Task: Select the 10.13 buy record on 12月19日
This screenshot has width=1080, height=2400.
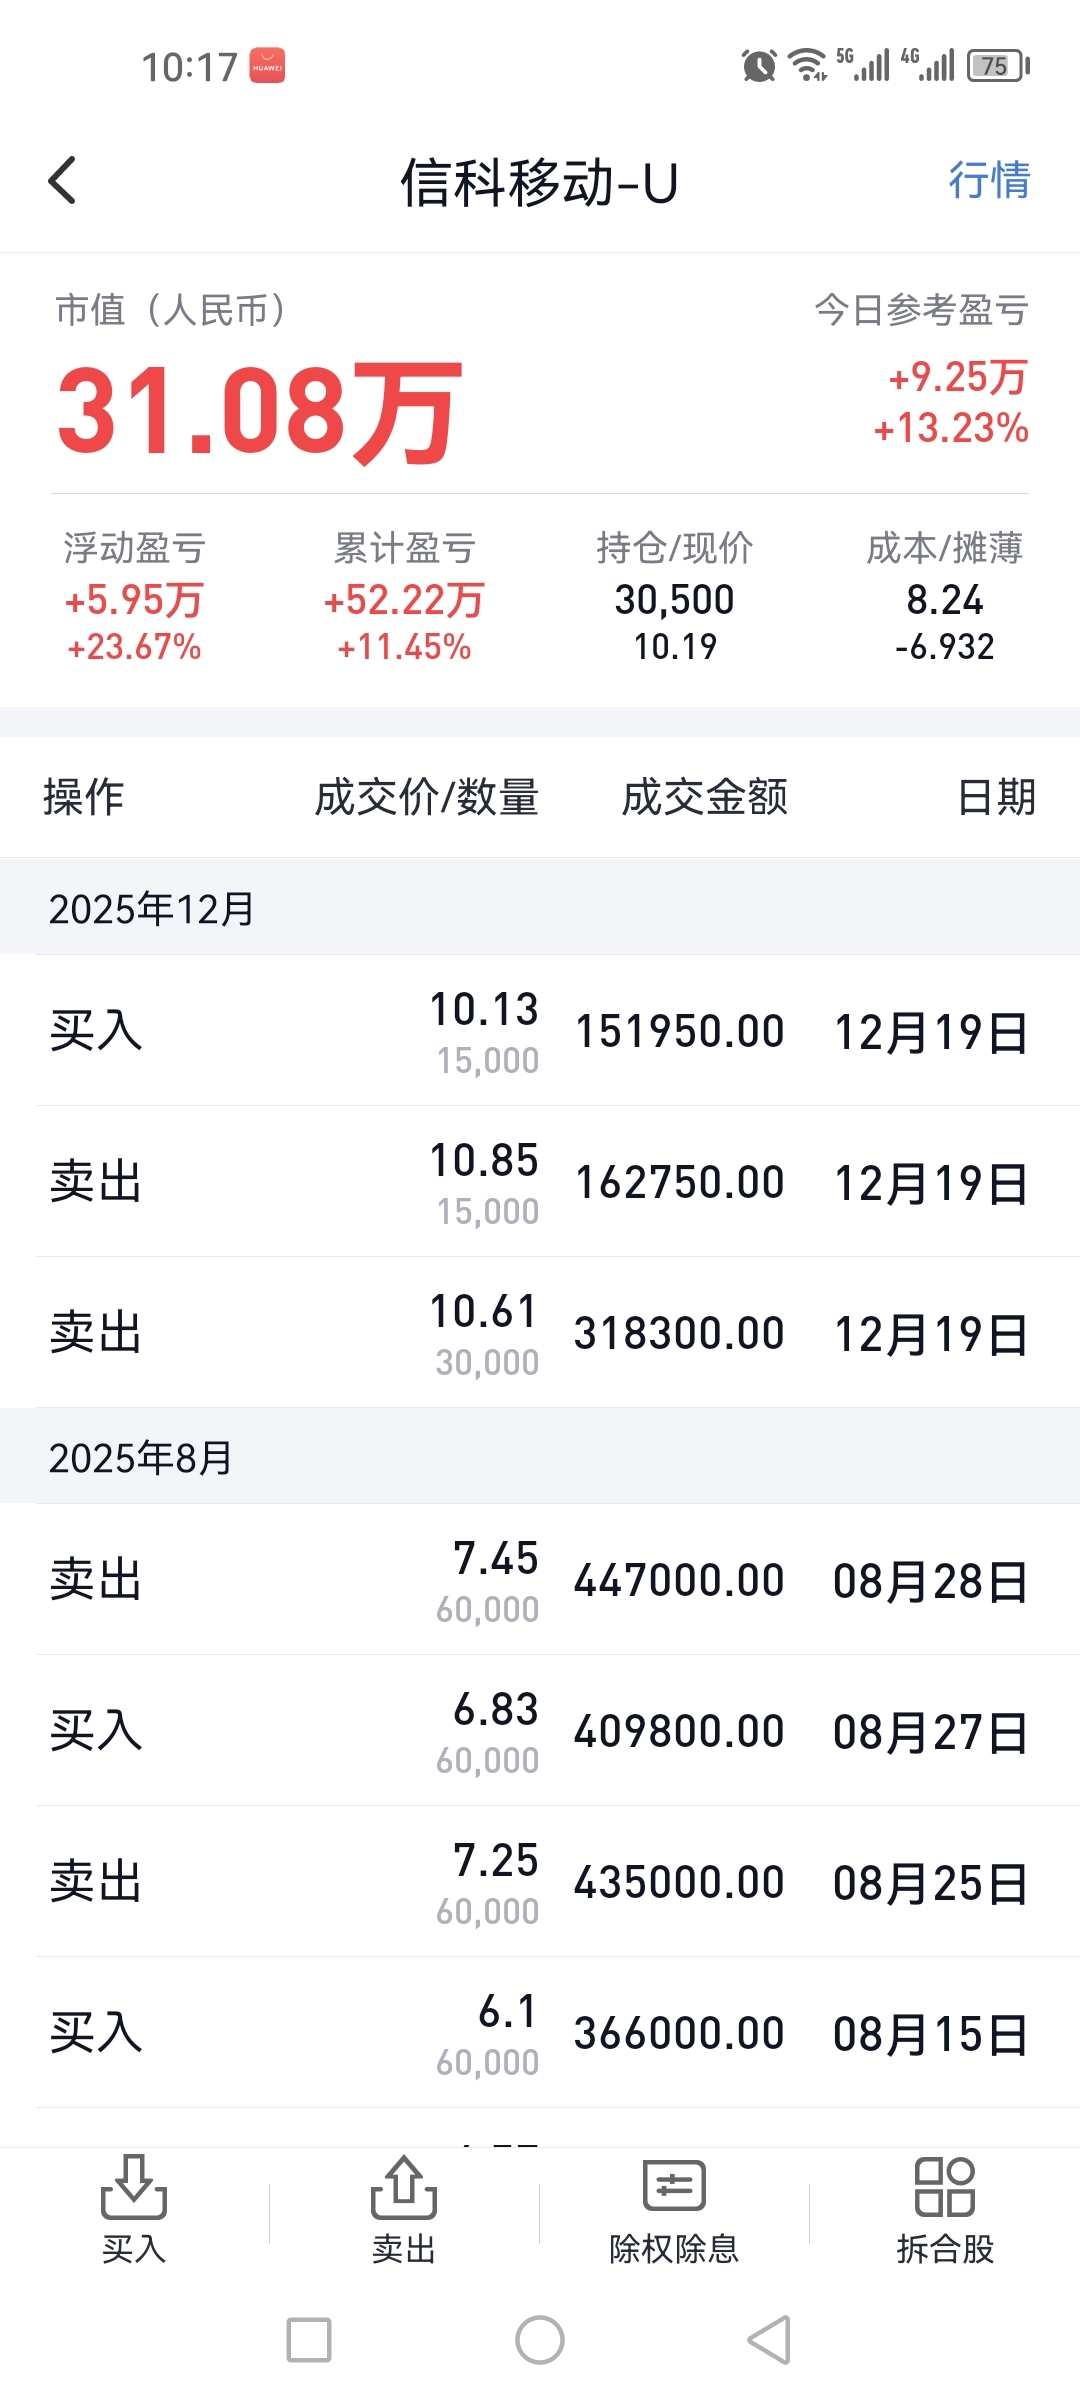Action: [540, 1031]
